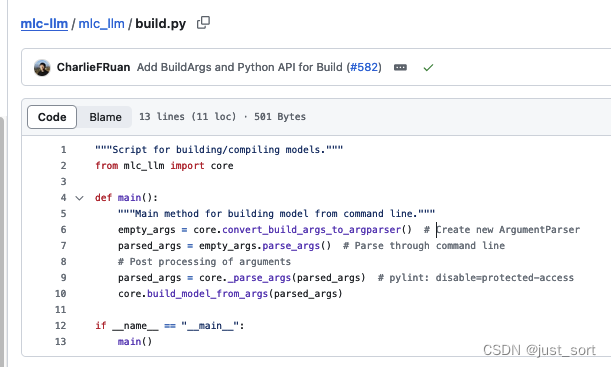Open the mlc-llm repository link
This screenshot has width=611, height=367.
44,24
